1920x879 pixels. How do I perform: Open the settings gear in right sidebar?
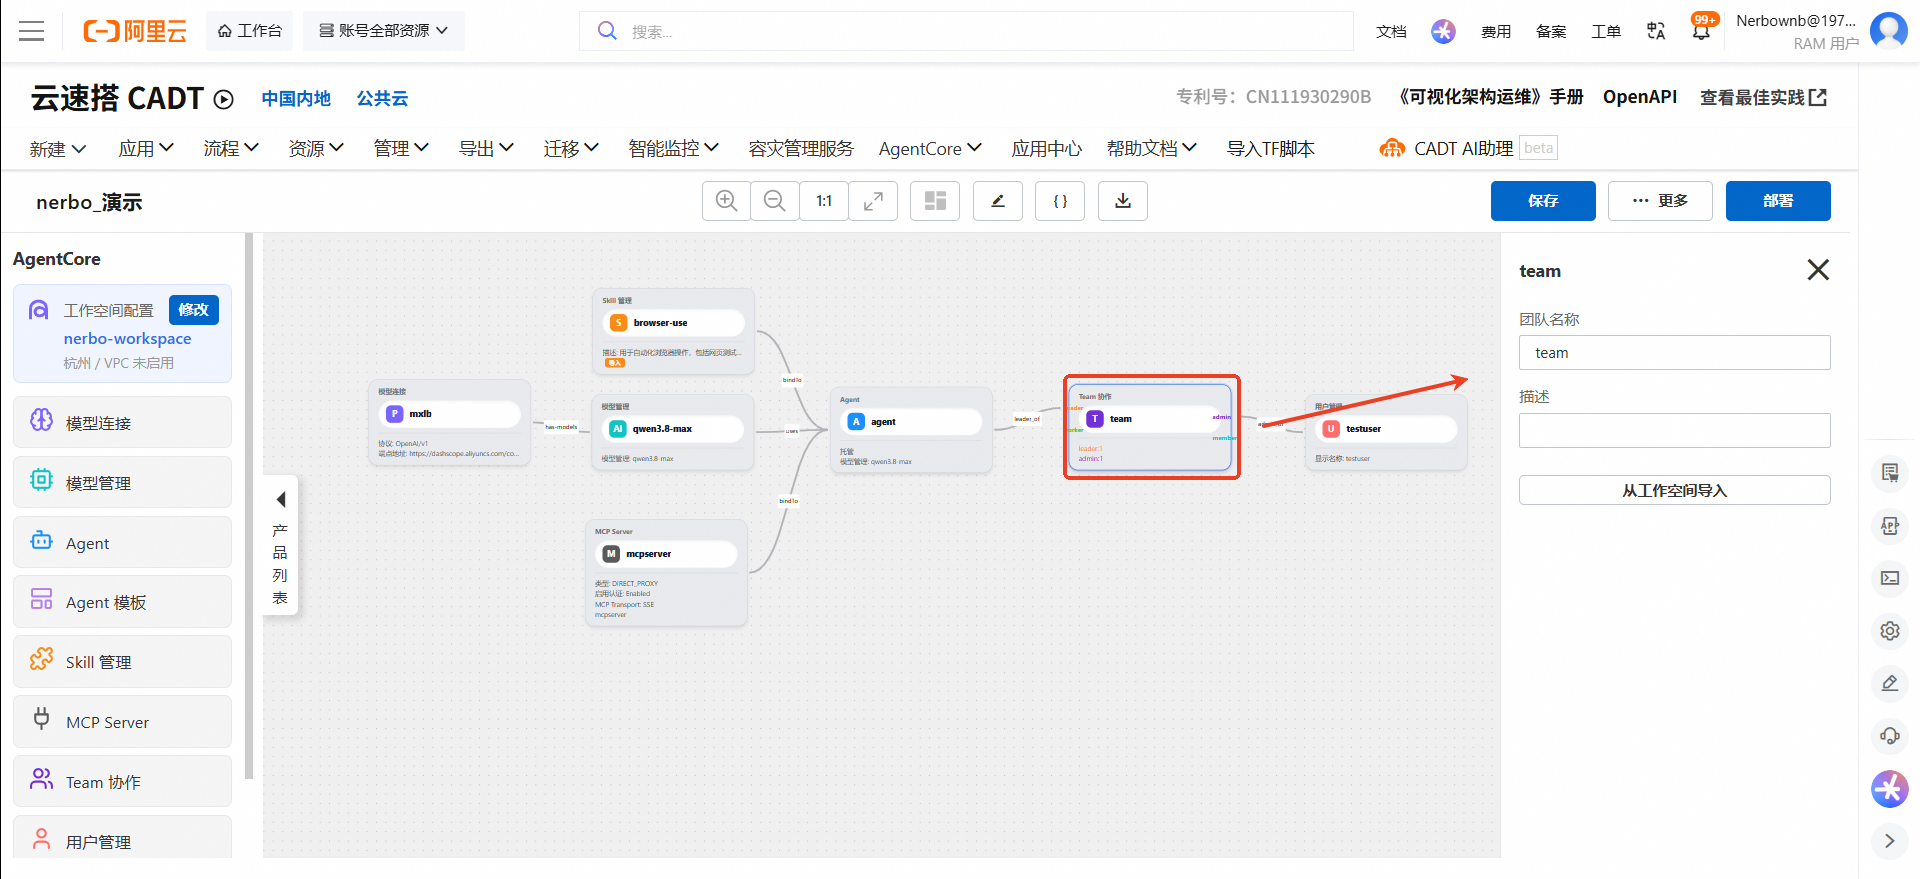point(1890,631)
